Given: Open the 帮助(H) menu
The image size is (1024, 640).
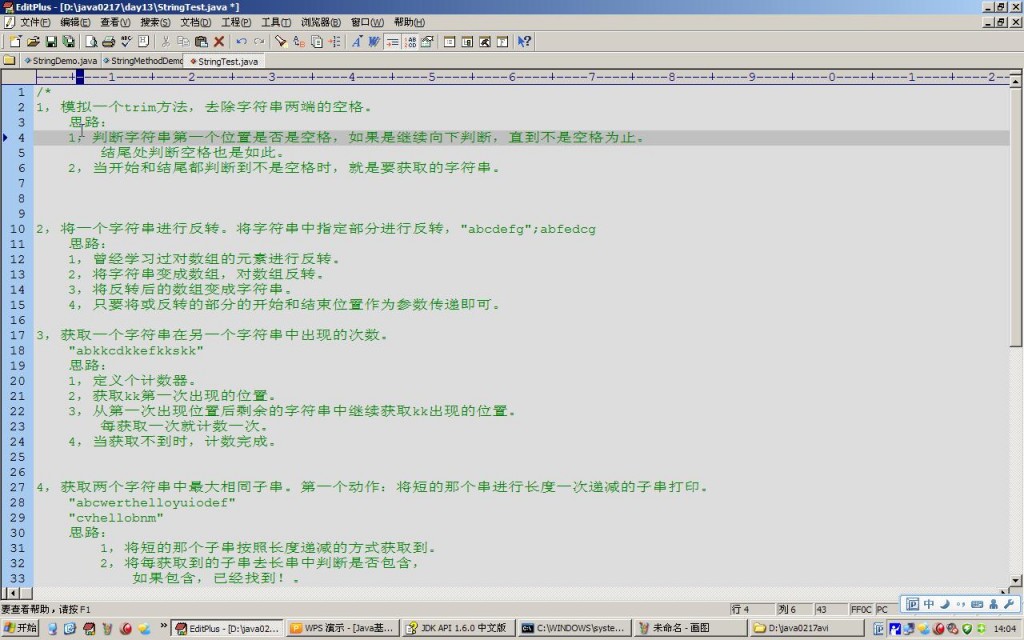Looking at the screenshot, I should point(409,22).
